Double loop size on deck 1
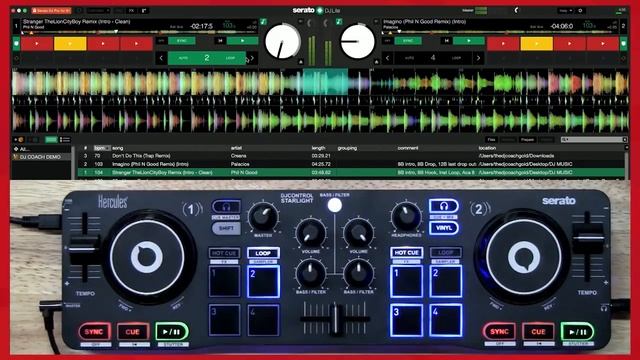Screen dimensions: 640x360 [x=252, y=58]
